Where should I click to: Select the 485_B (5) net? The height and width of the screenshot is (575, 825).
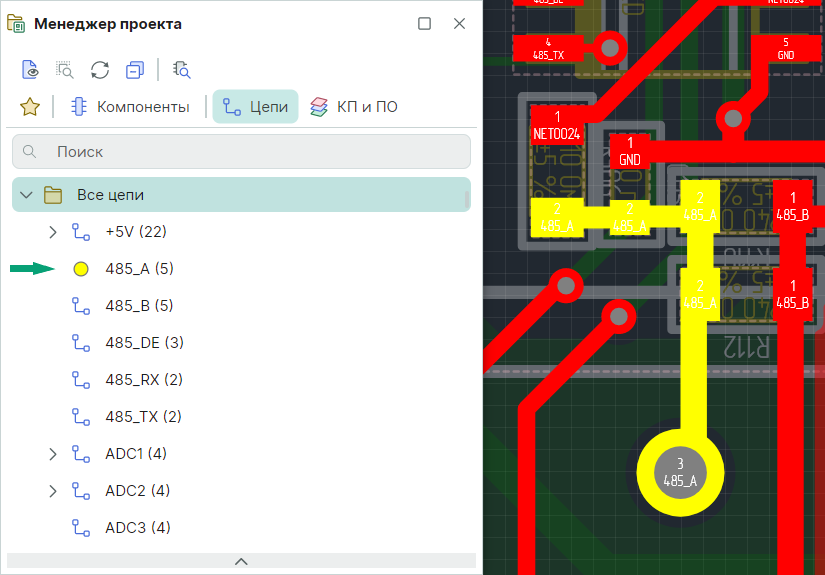pos(139,306)
